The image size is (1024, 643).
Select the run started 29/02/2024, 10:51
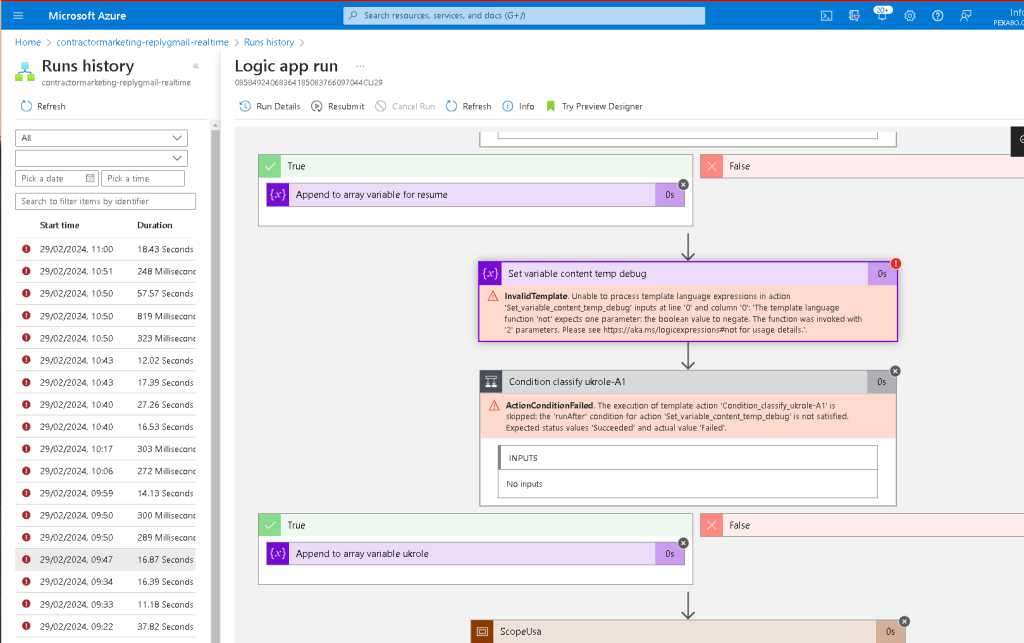click(105, 272)
